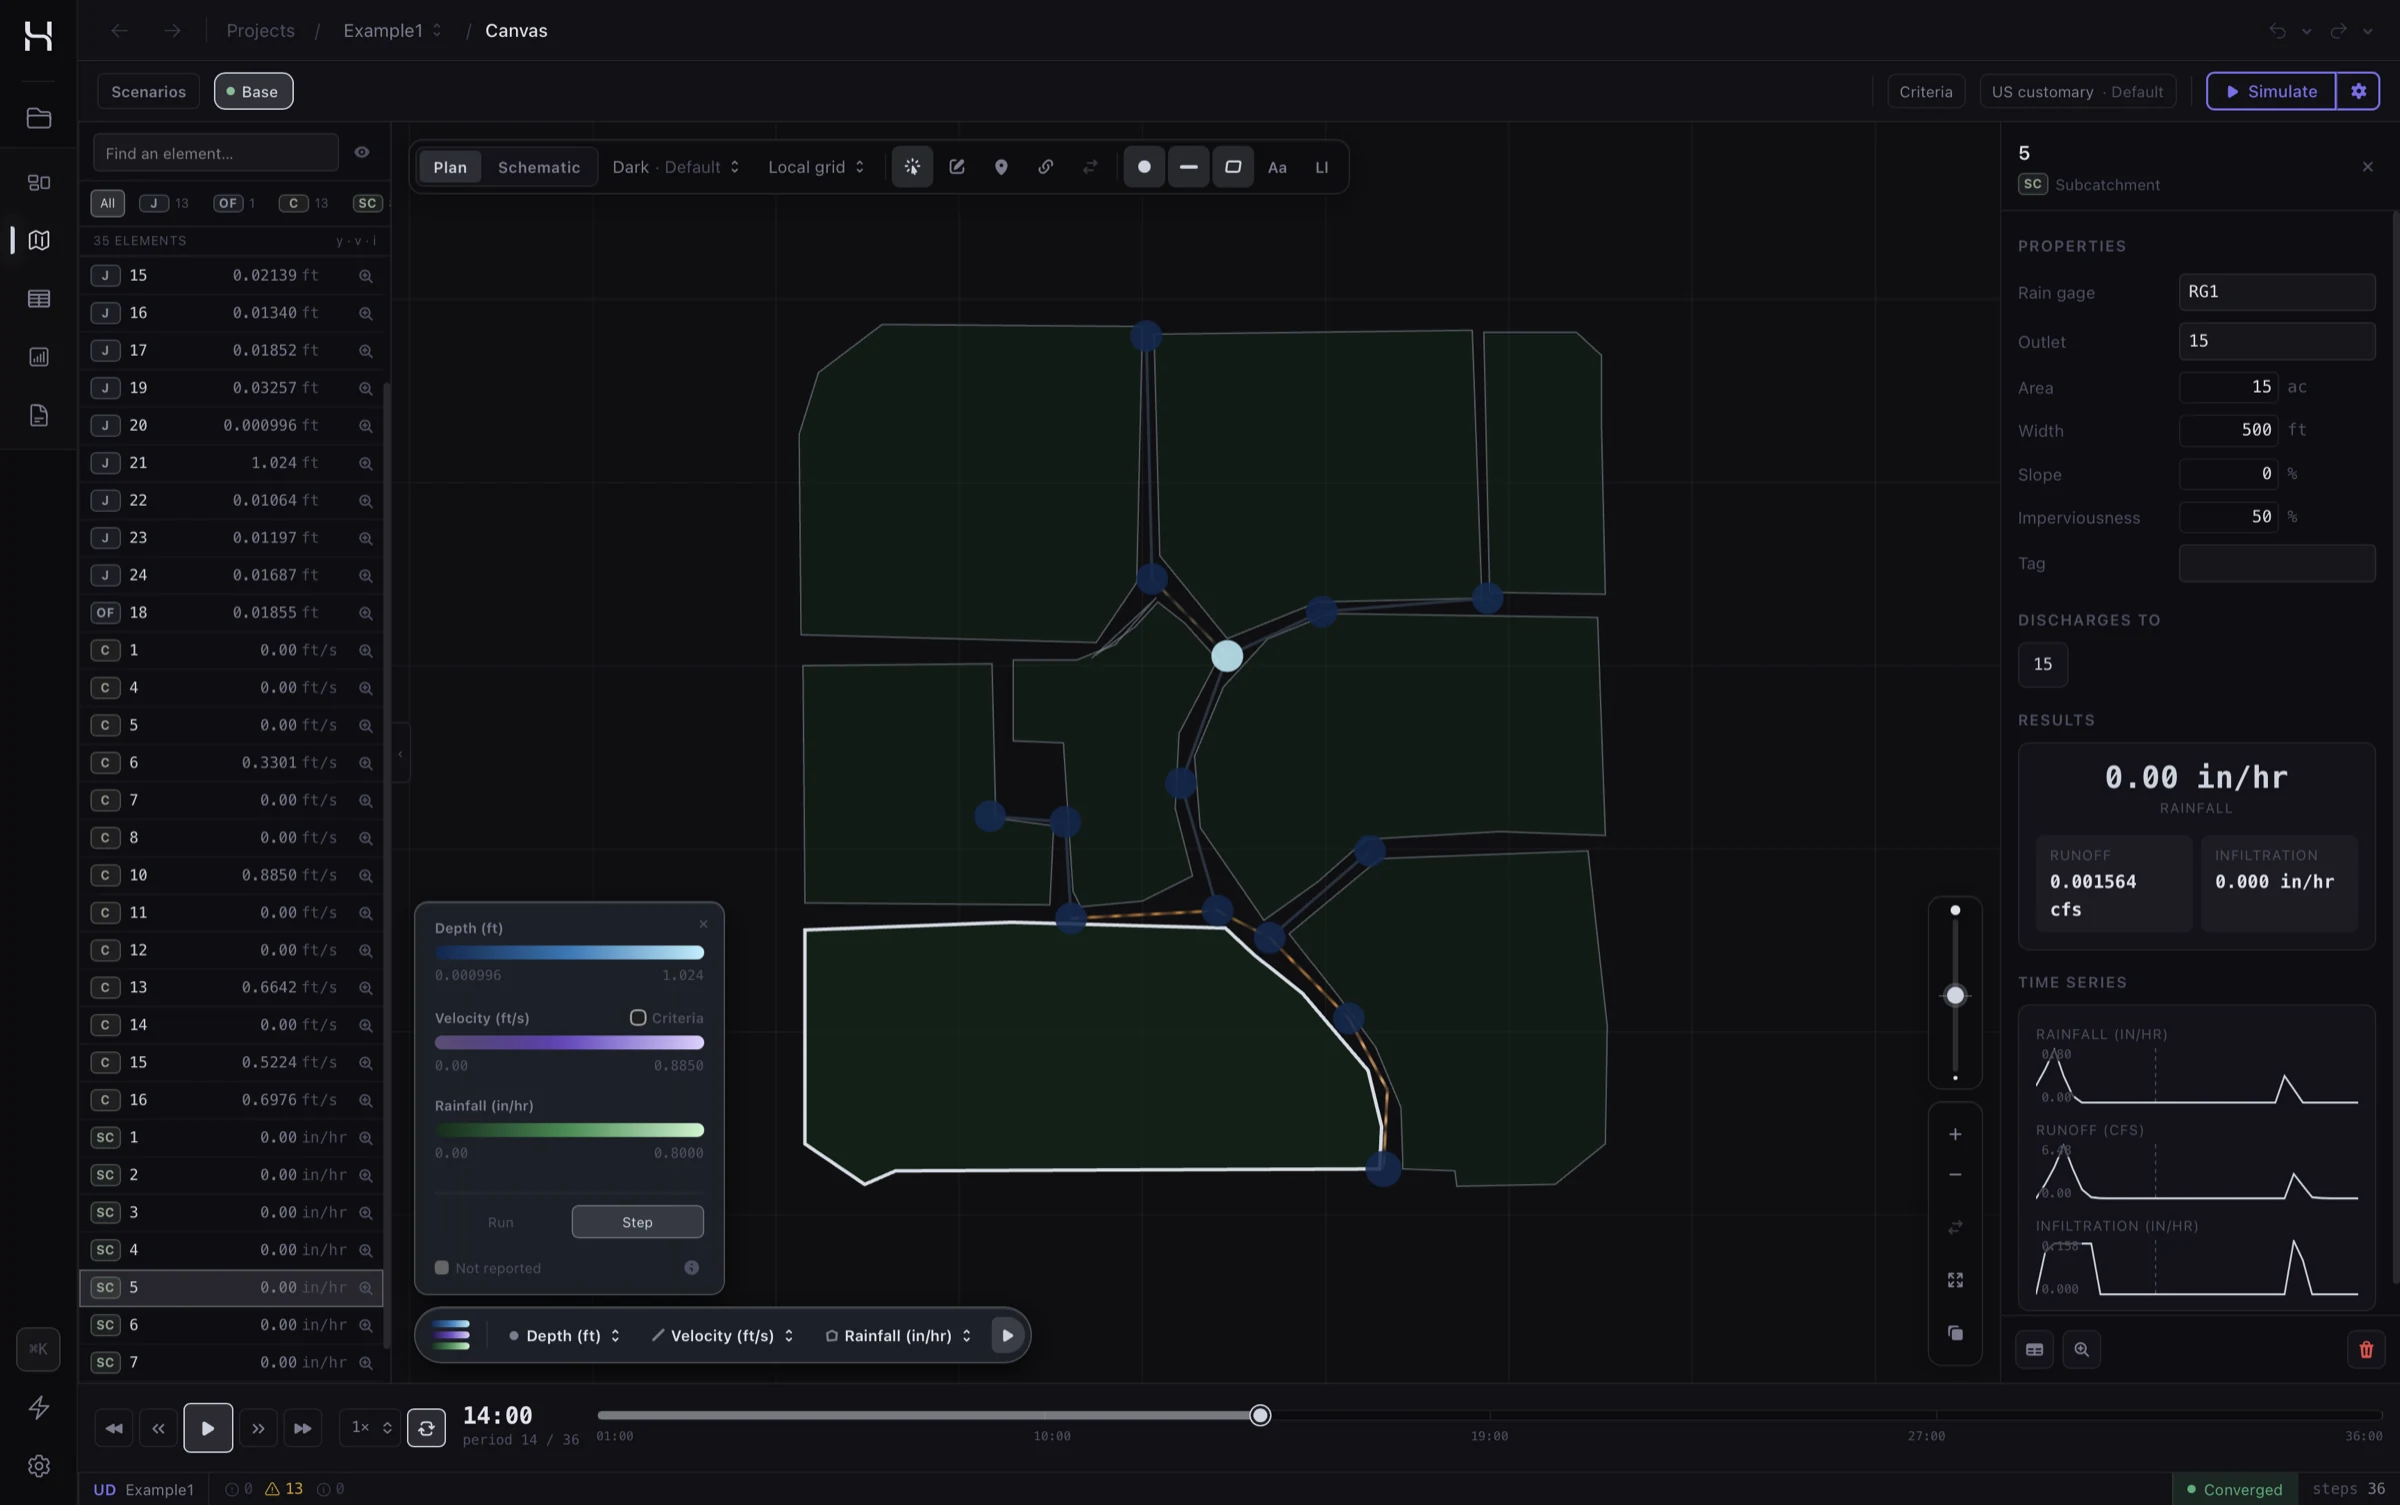The image size is (2400, 1505).
Task: Toggle loop playback button
Action: coord(426,1428)
